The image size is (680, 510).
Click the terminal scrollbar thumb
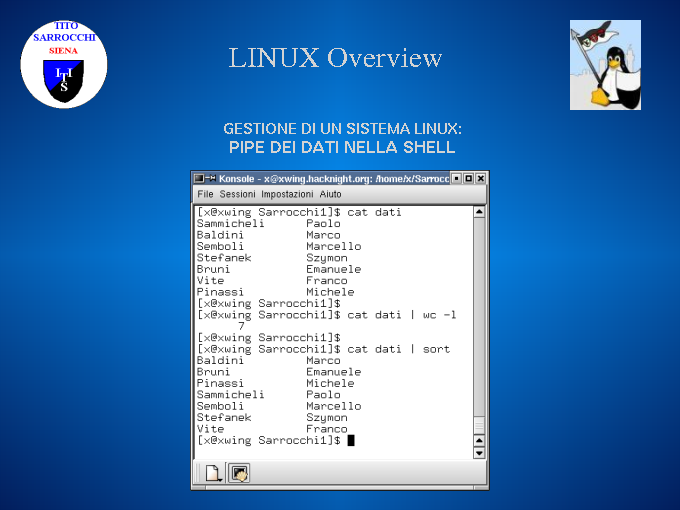pyautogui.click(x=479, y=320)
